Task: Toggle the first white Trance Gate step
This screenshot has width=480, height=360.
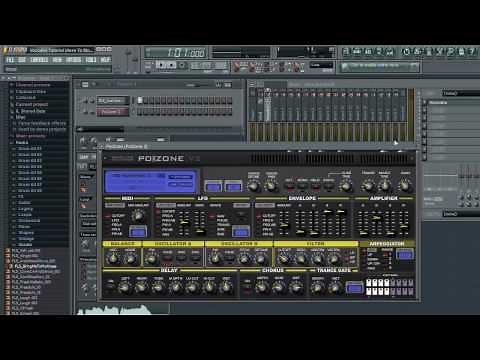Action: tap(369, 283)
